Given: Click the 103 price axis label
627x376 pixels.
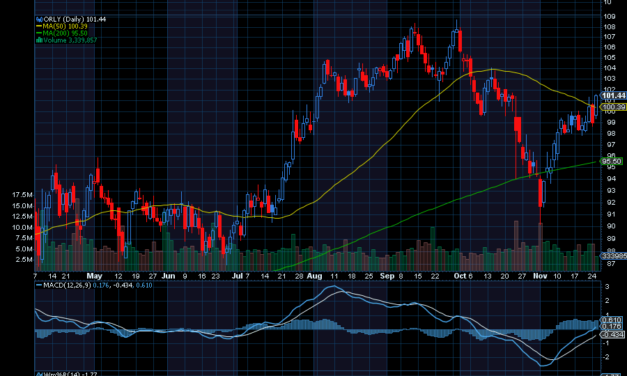Looking at the screenshot, I should point(609,79).
